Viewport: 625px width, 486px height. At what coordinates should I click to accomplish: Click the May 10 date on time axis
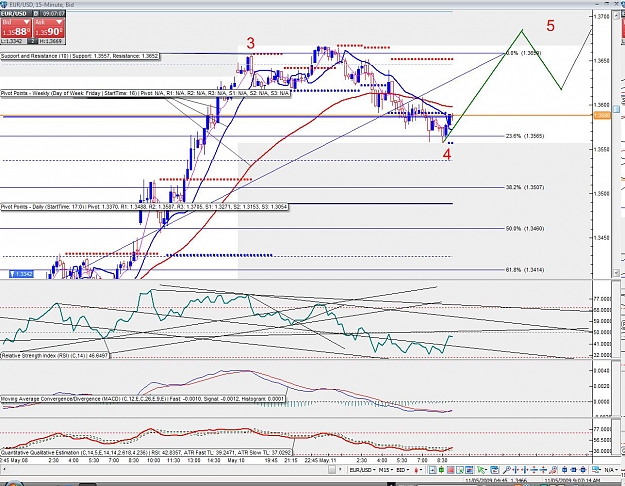[236, 460]
